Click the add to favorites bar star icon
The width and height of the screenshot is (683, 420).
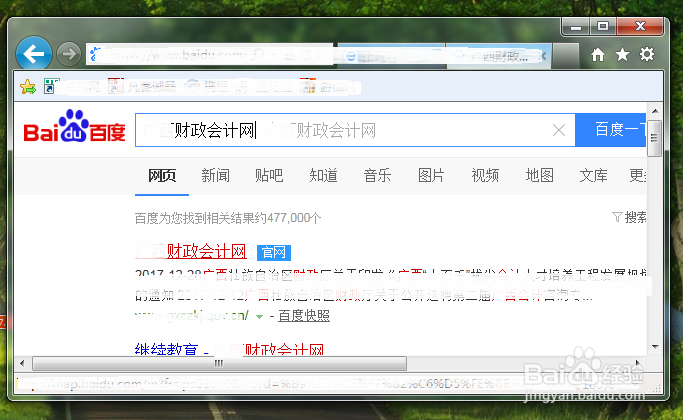[x=28, y=87]
